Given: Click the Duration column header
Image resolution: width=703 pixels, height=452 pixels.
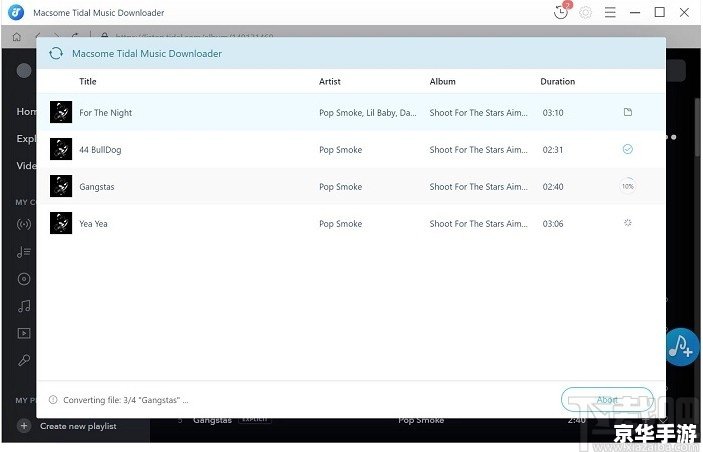Looking at the screenshot, I should click(x=558, y=82).
